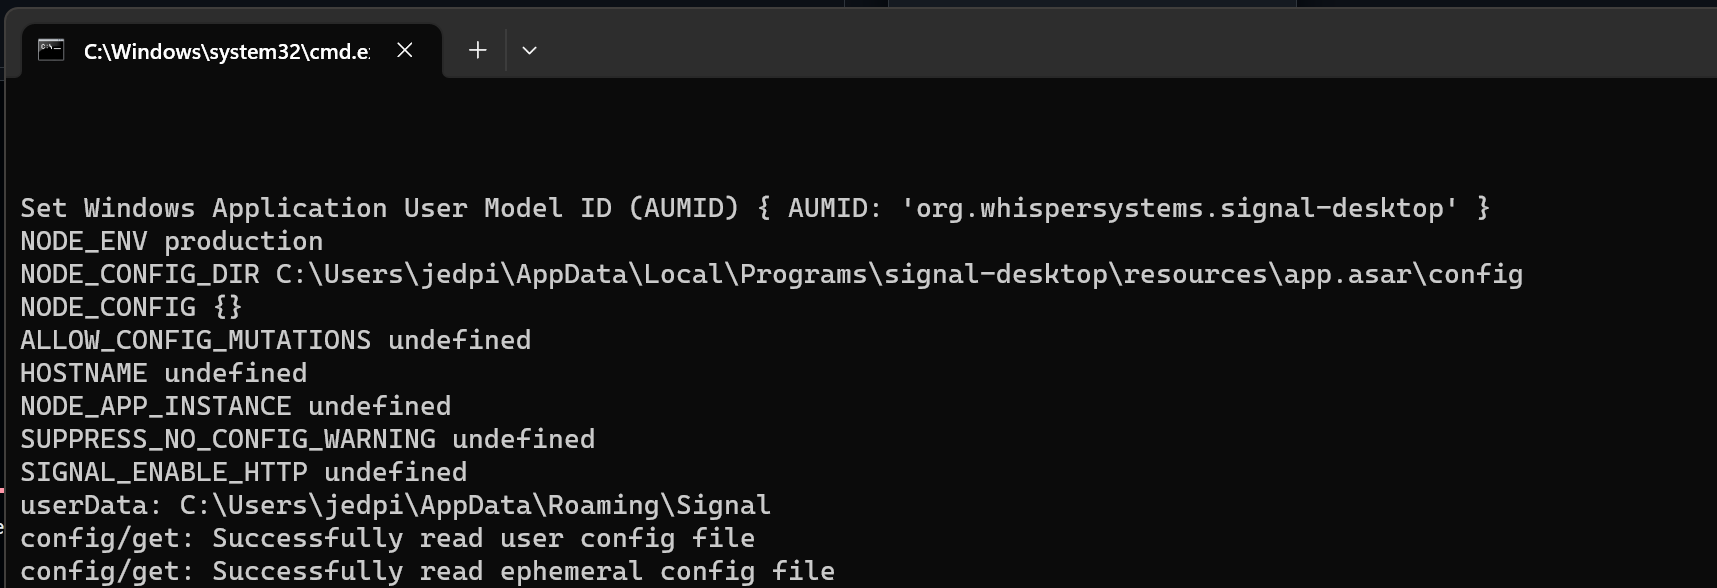Click 'SIGNAL_ENABLE_HTTP undefined' text

pyautogui.click(x=242, y=471)
